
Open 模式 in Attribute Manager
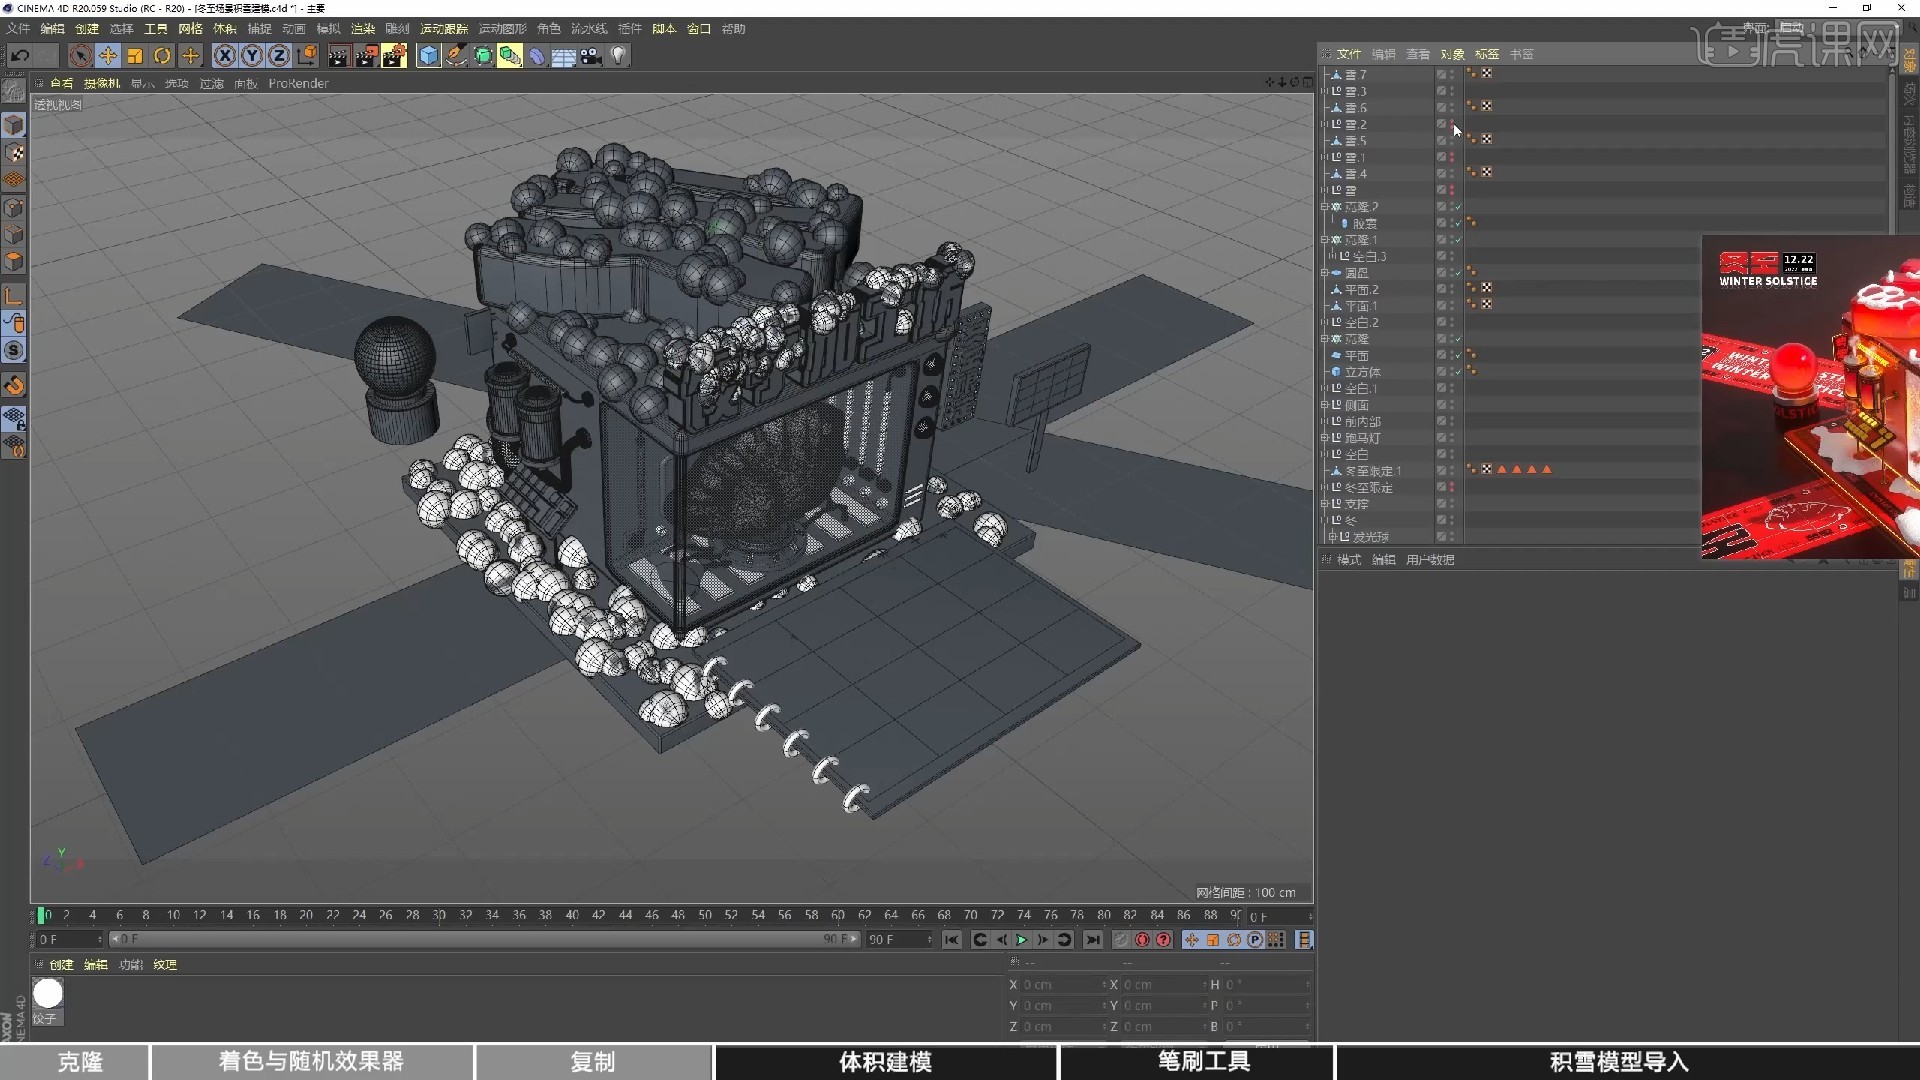pos(1349,560)
